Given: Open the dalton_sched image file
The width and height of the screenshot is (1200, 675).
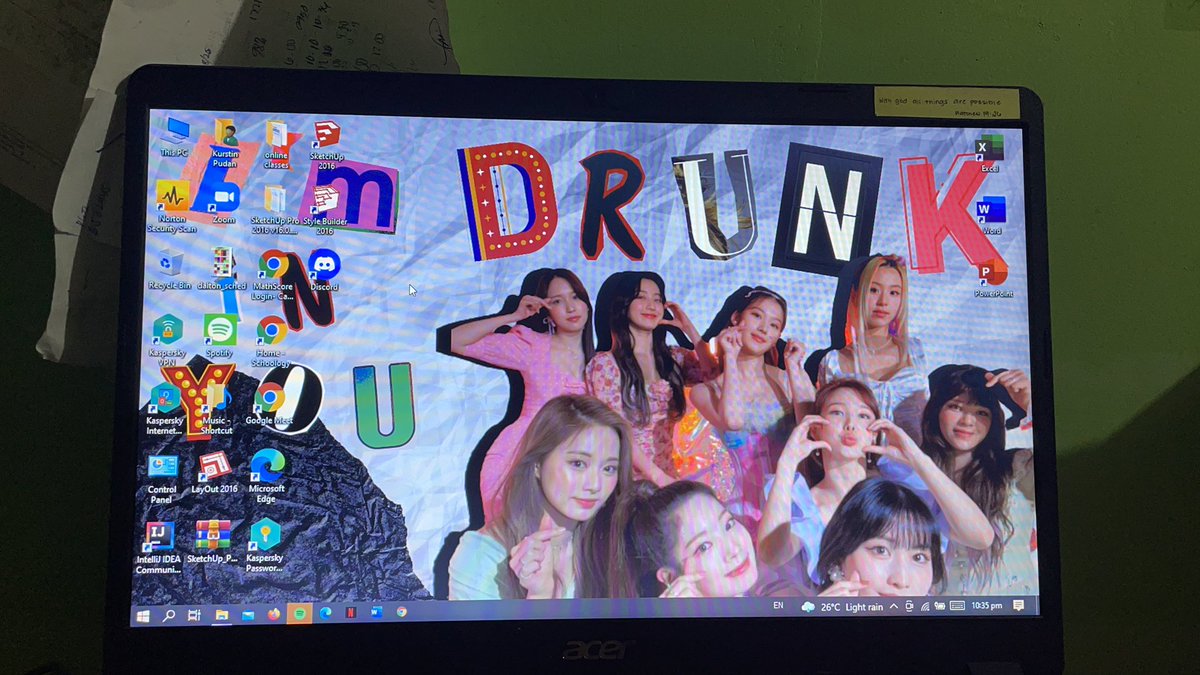Looking at the screenshot, I should tap(222, 270).
